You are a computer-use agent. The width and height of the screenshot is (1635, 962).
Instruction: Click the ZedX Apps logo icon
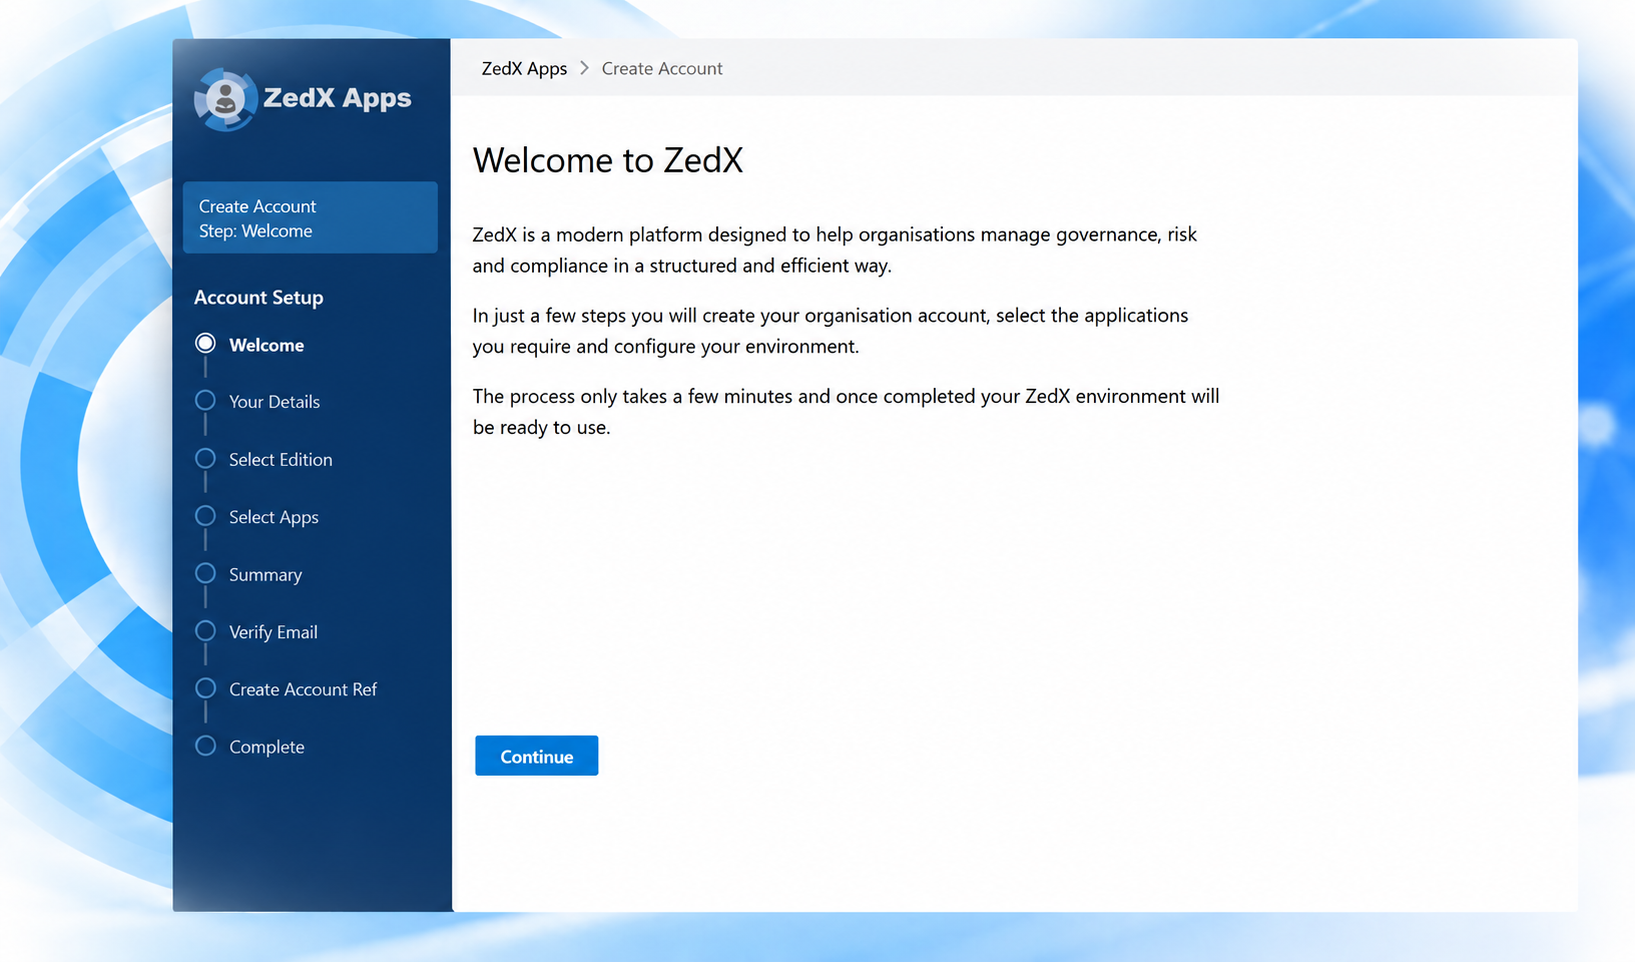point(225,99)
